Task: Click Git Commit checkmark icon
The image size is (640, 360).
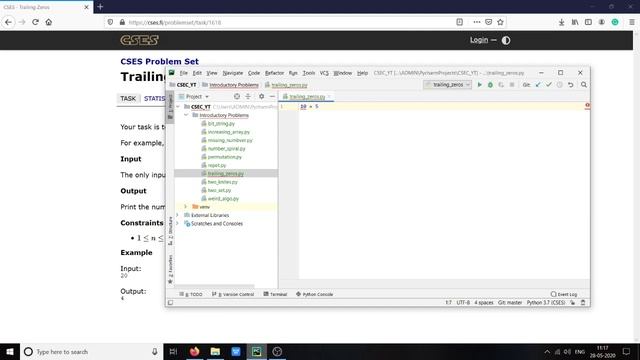Action: point(549,85)
